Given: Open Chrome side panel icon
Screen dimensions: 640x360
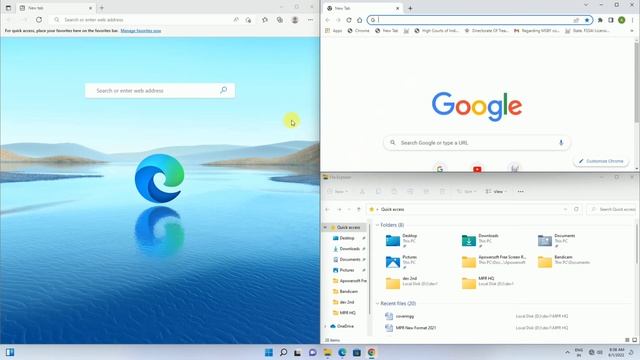Looking at the screenshot, I should [x=611, y=20].
